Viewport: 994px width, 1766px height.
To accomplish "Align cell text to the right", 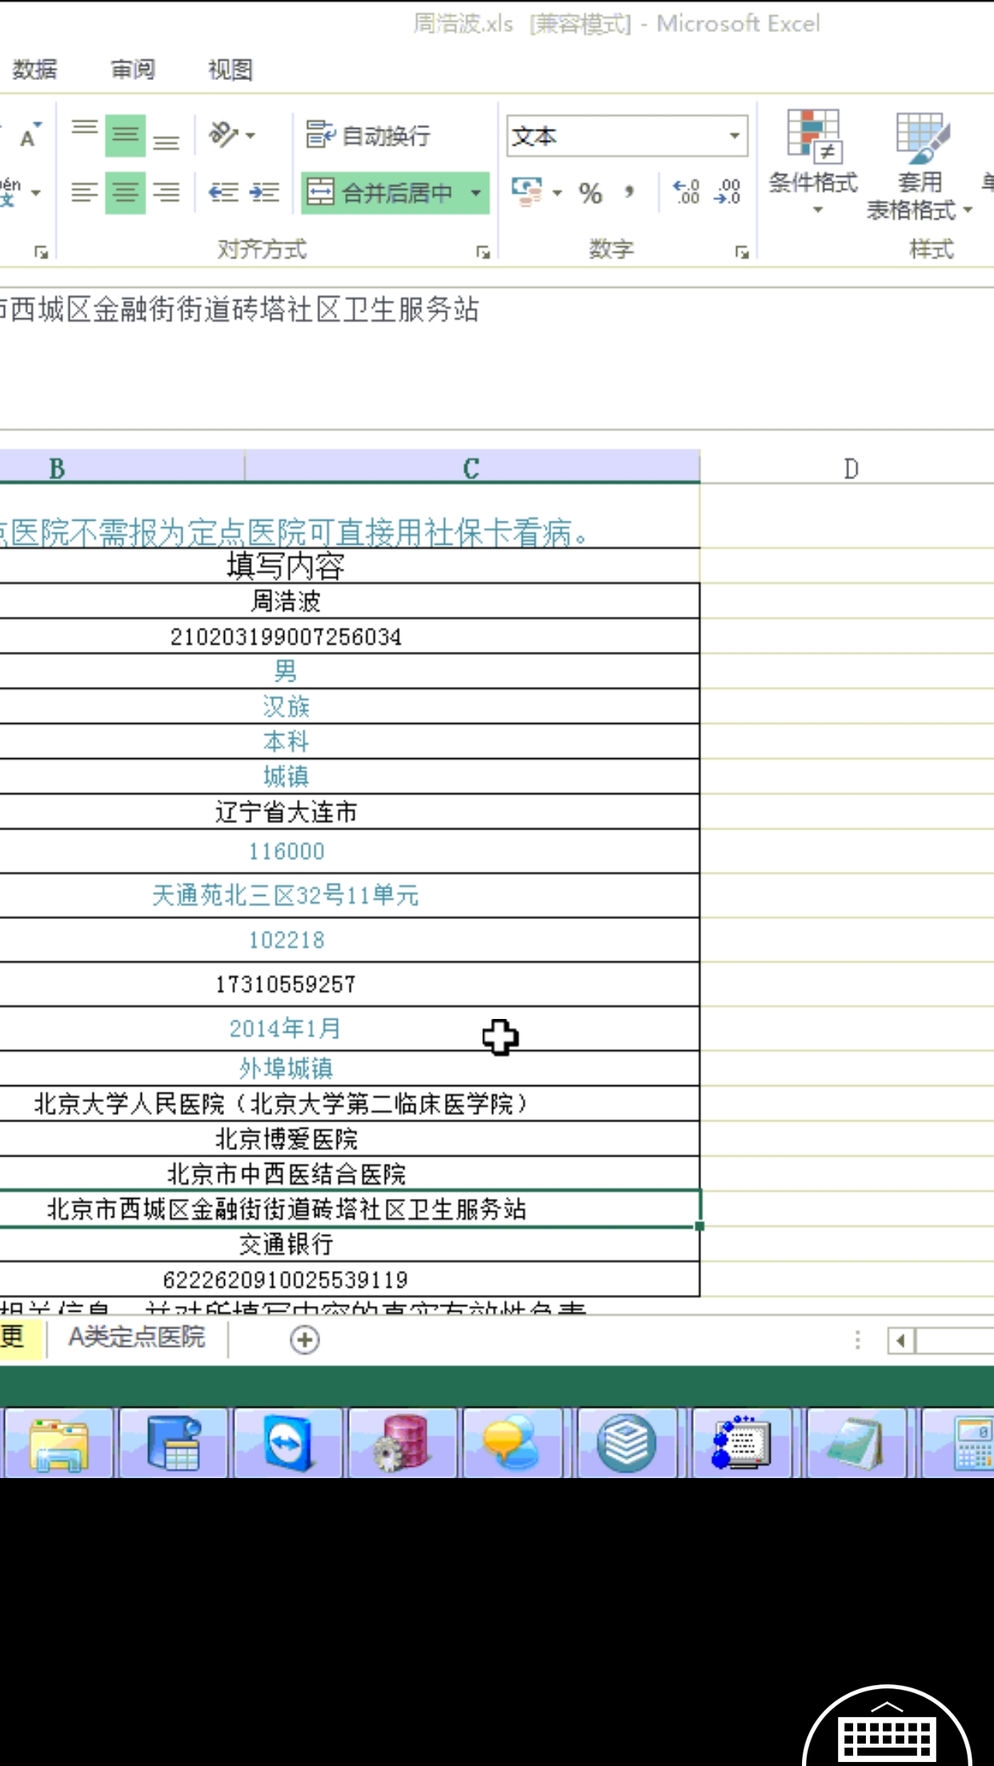I will (x=166, y=192).
